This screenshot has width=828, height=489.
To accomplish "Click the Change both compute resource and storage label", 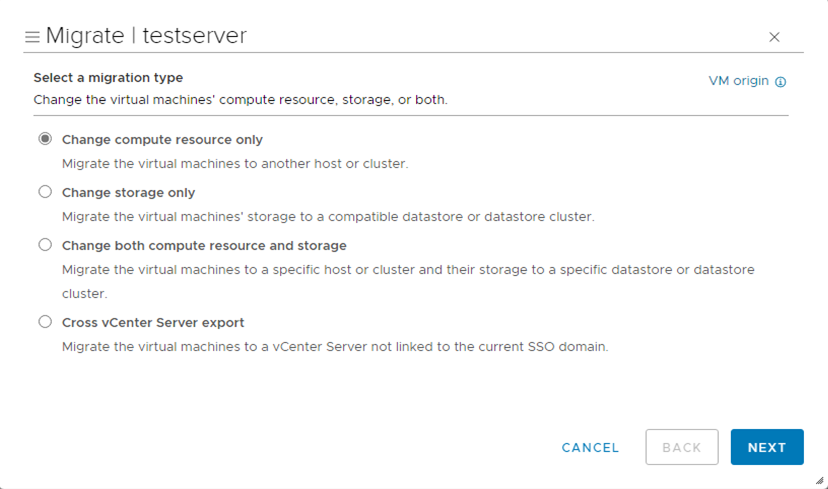I will point(204,246).
